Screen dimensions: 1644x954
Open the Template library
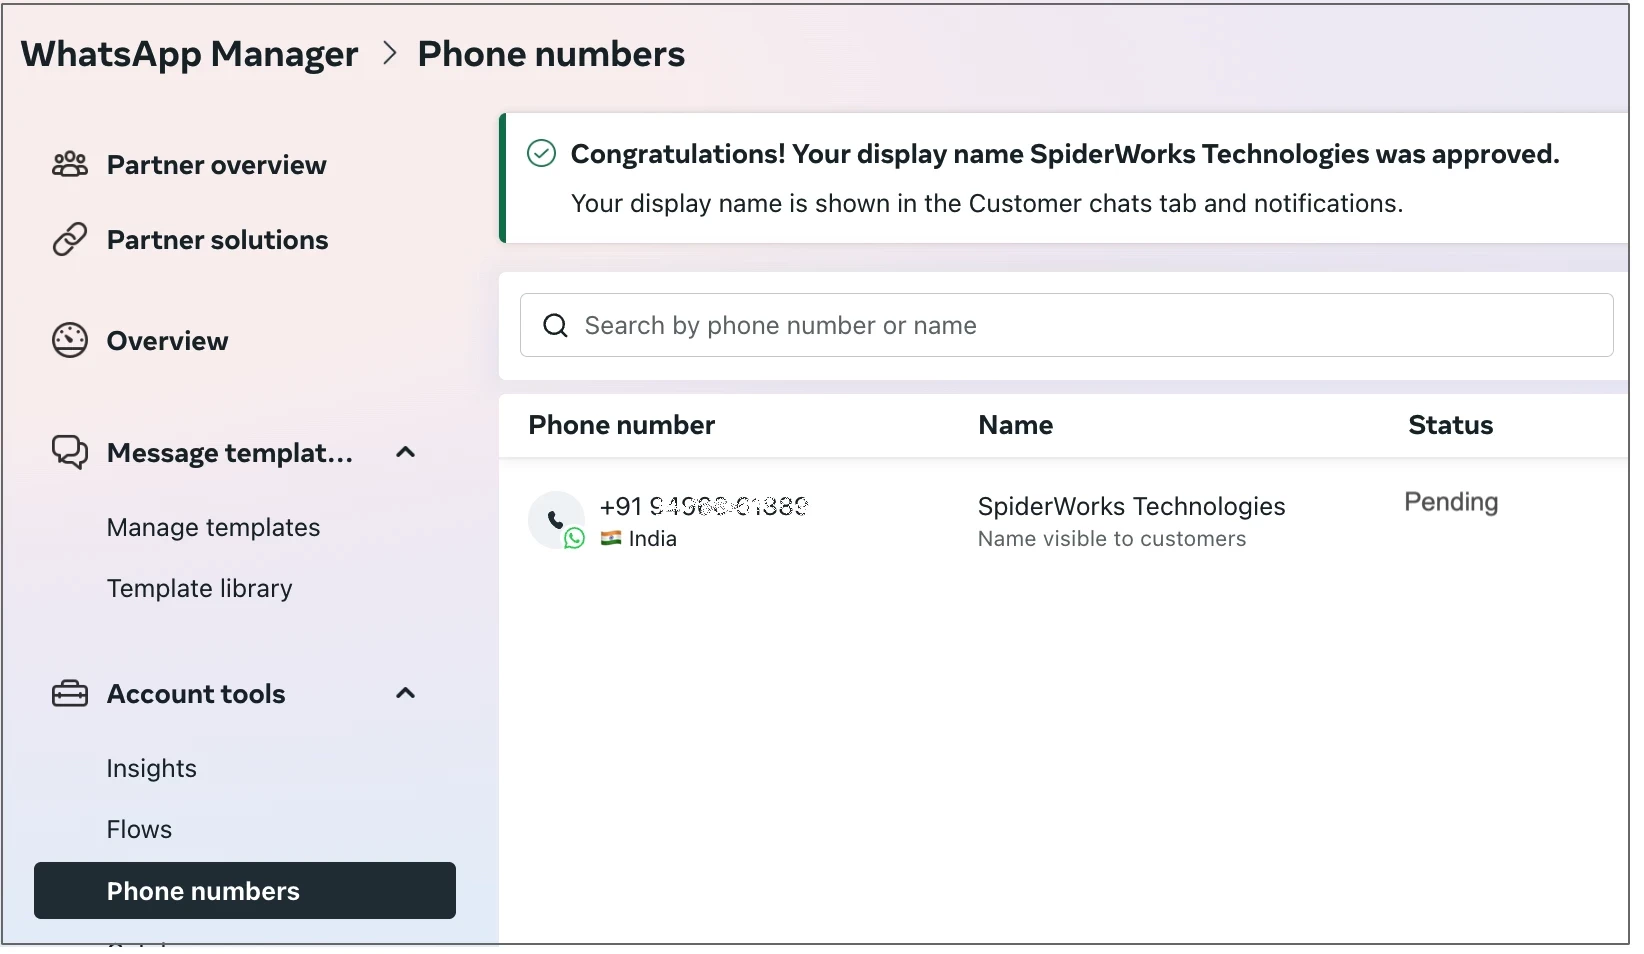pos(199,589)
